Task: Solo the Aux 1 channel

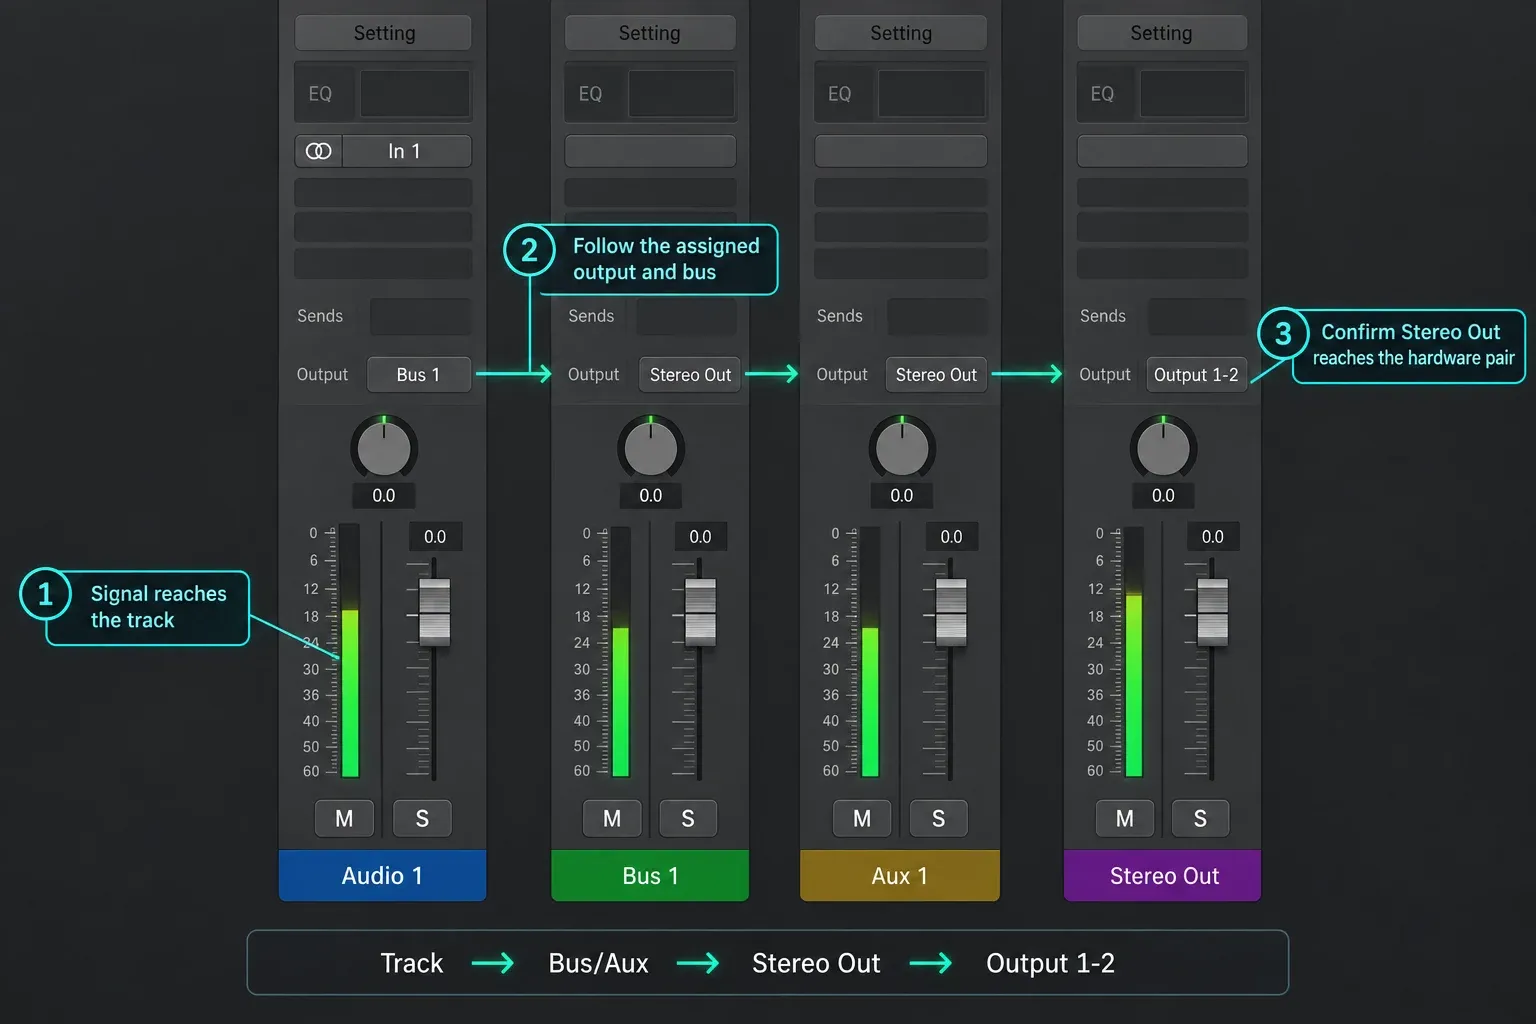Action: pos(938,819)
